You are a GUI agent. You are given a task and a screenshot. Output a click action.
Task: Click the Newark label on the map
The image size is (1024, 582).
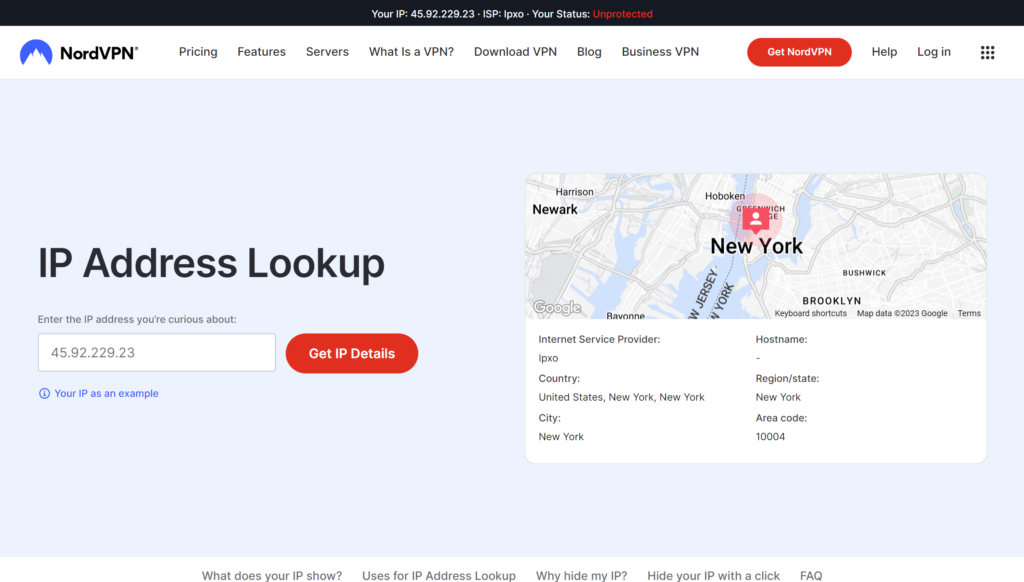[x=555, y=210]
